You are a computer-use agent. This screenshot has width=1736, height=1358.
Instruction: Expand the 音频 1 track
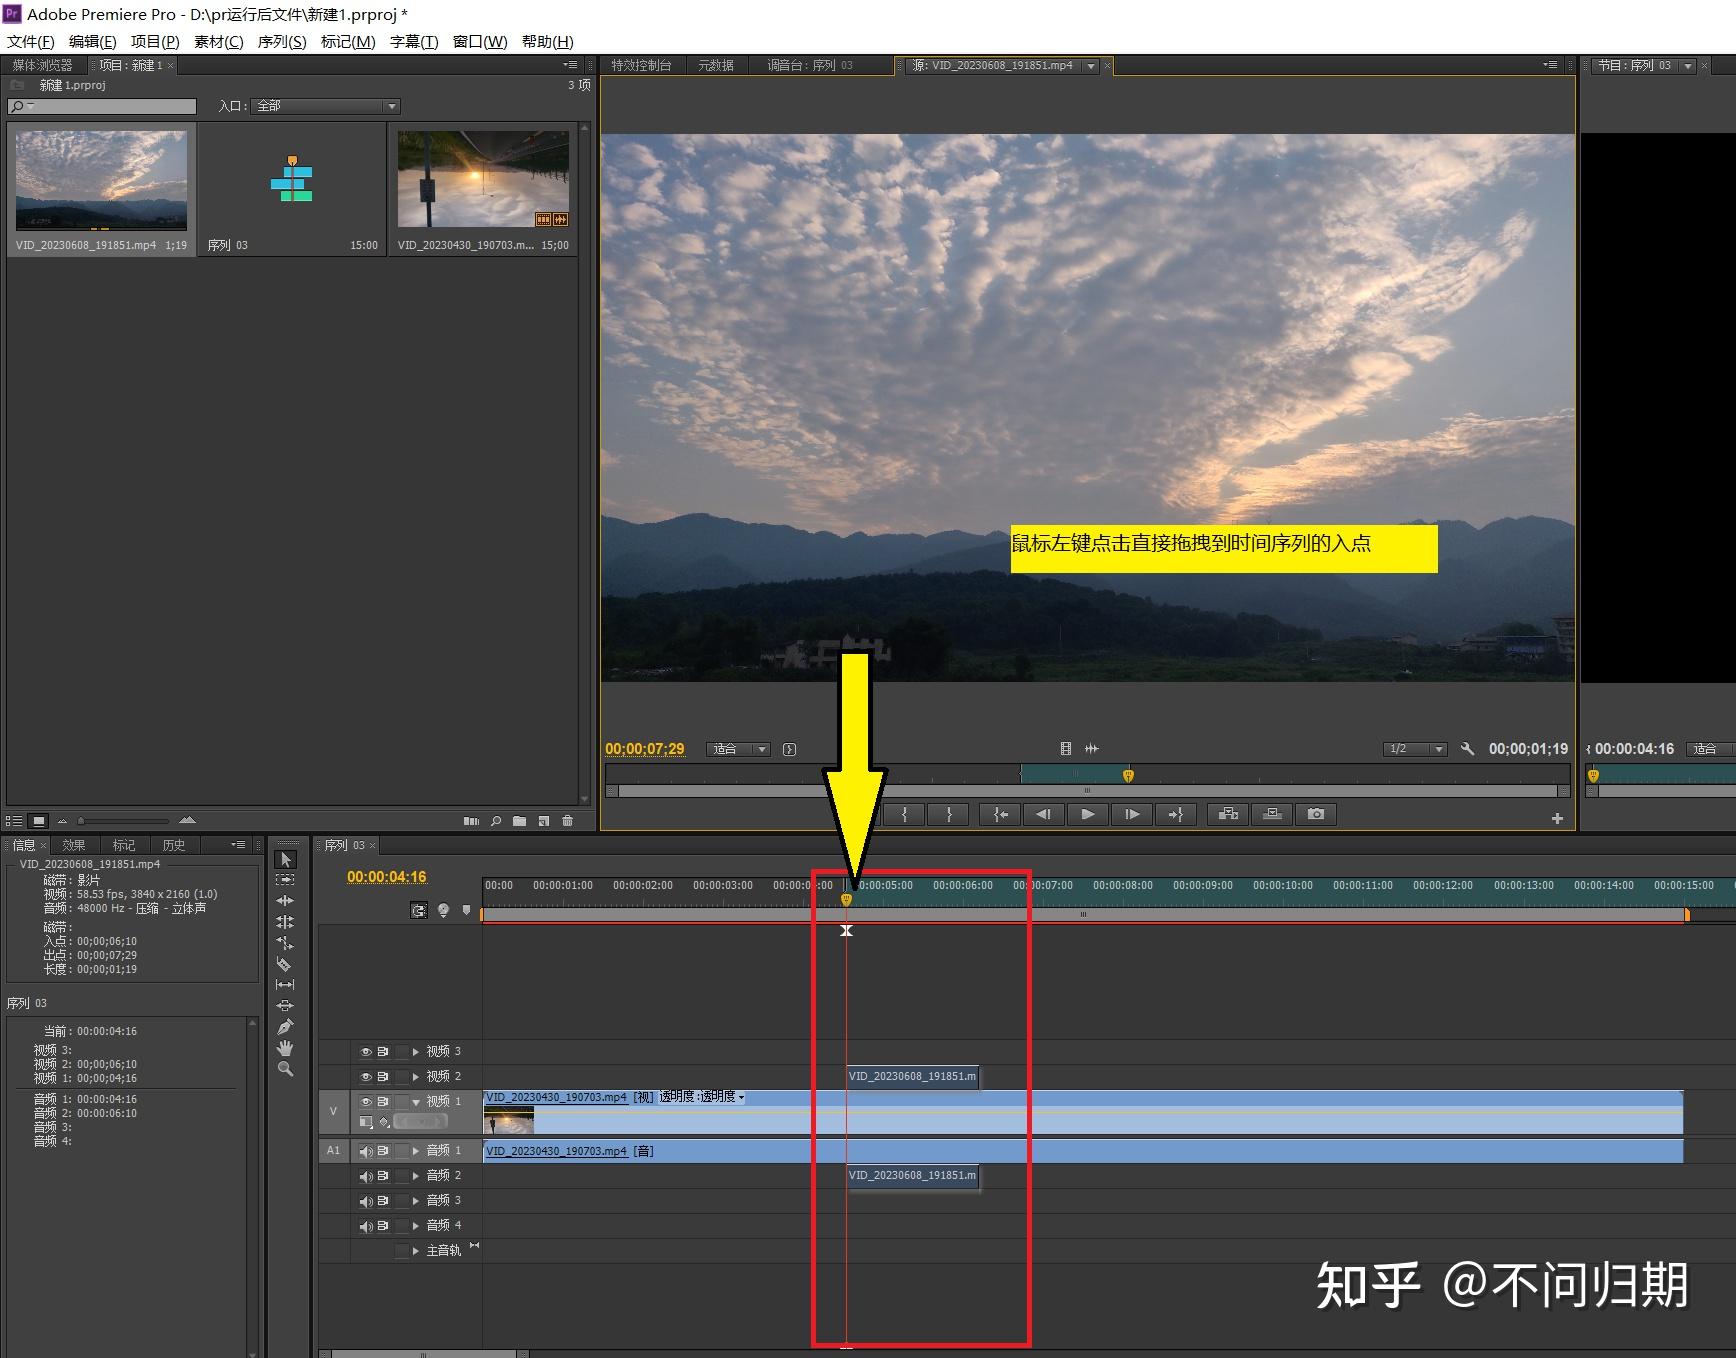click(416, 1151)
